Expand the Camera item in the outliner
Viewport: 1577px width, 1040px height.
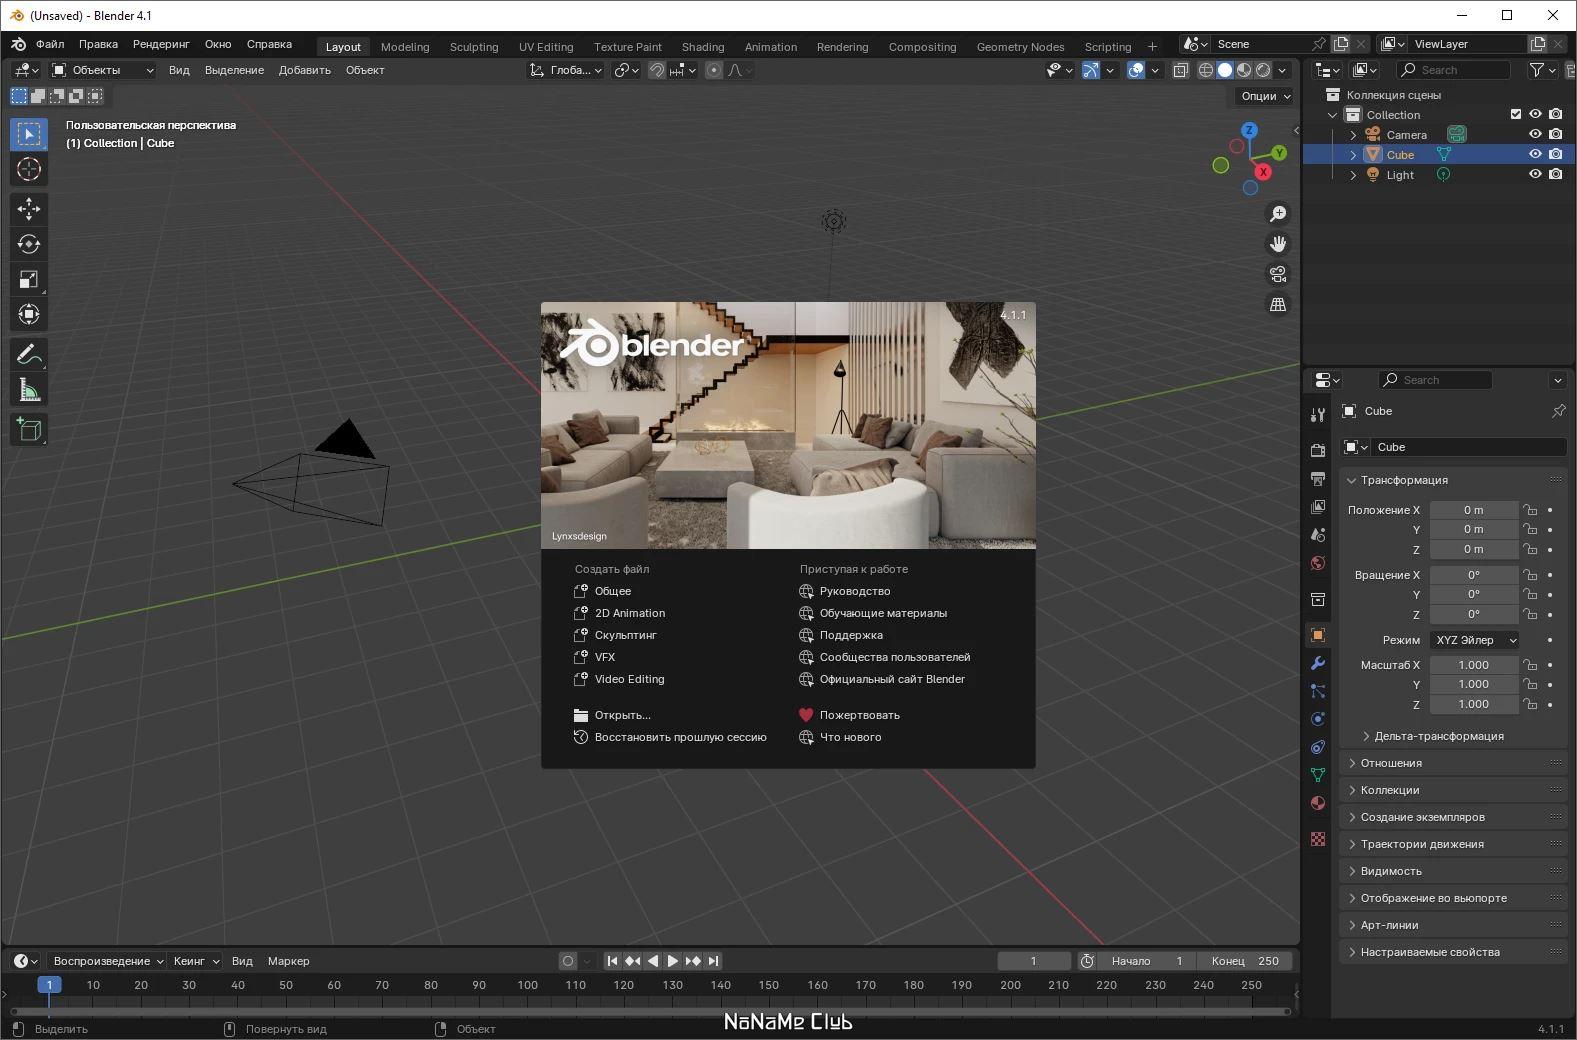point(1353,135)
